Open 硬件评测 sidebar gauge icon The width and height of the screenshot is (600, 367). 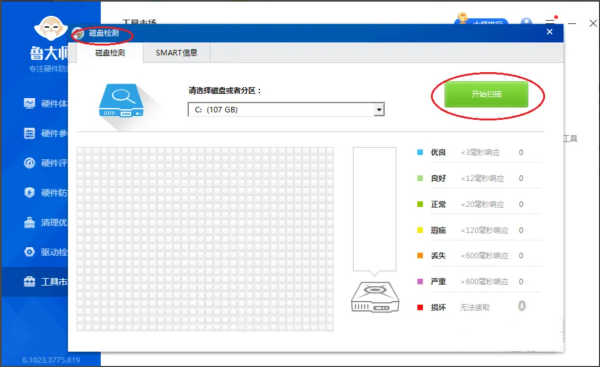coord(29,163)
